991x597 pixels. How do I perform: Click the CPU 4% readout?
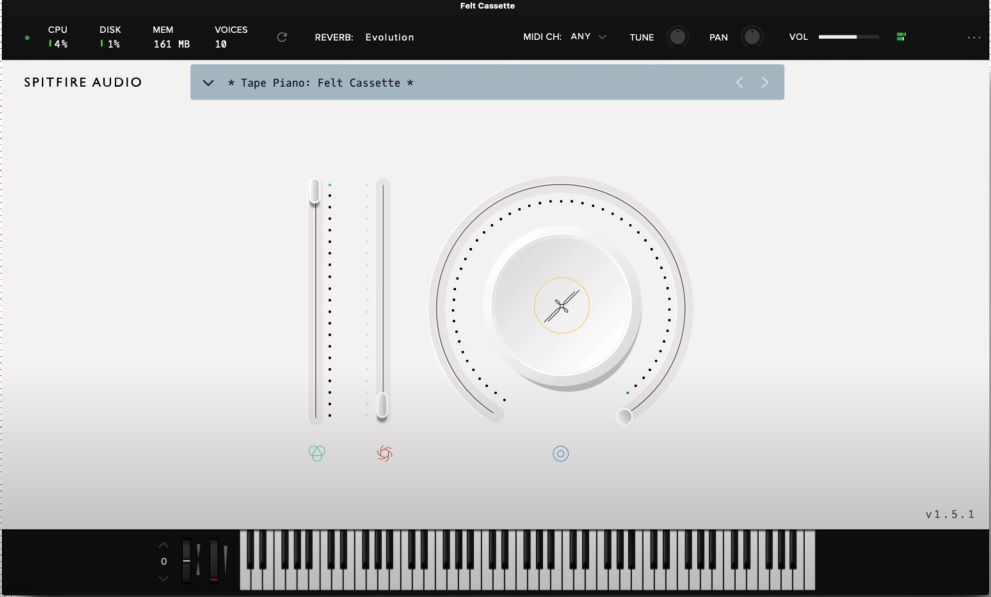coord(58,37)
